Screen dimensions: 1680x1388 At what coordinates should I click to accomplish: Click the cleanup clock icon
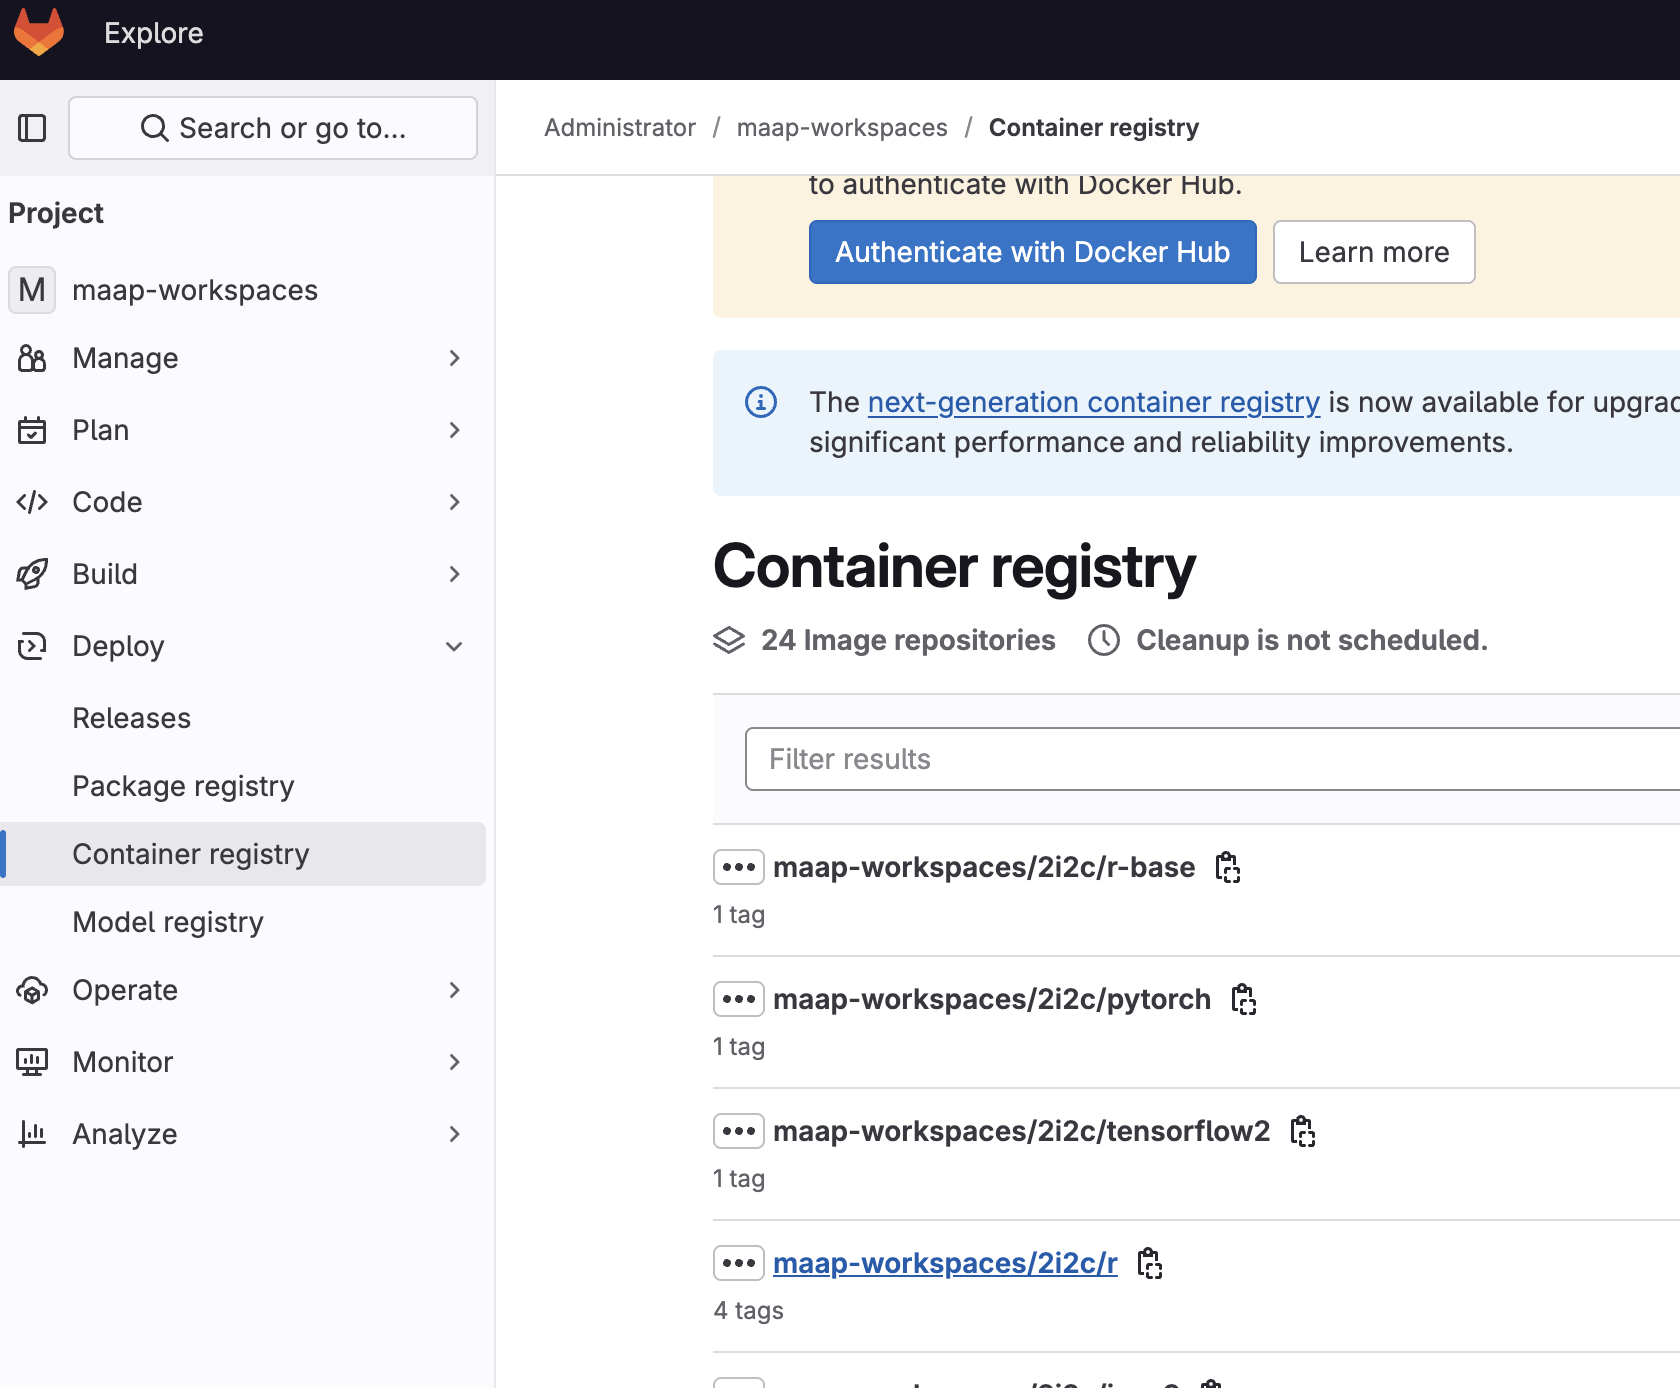(x=1104, y=640)
